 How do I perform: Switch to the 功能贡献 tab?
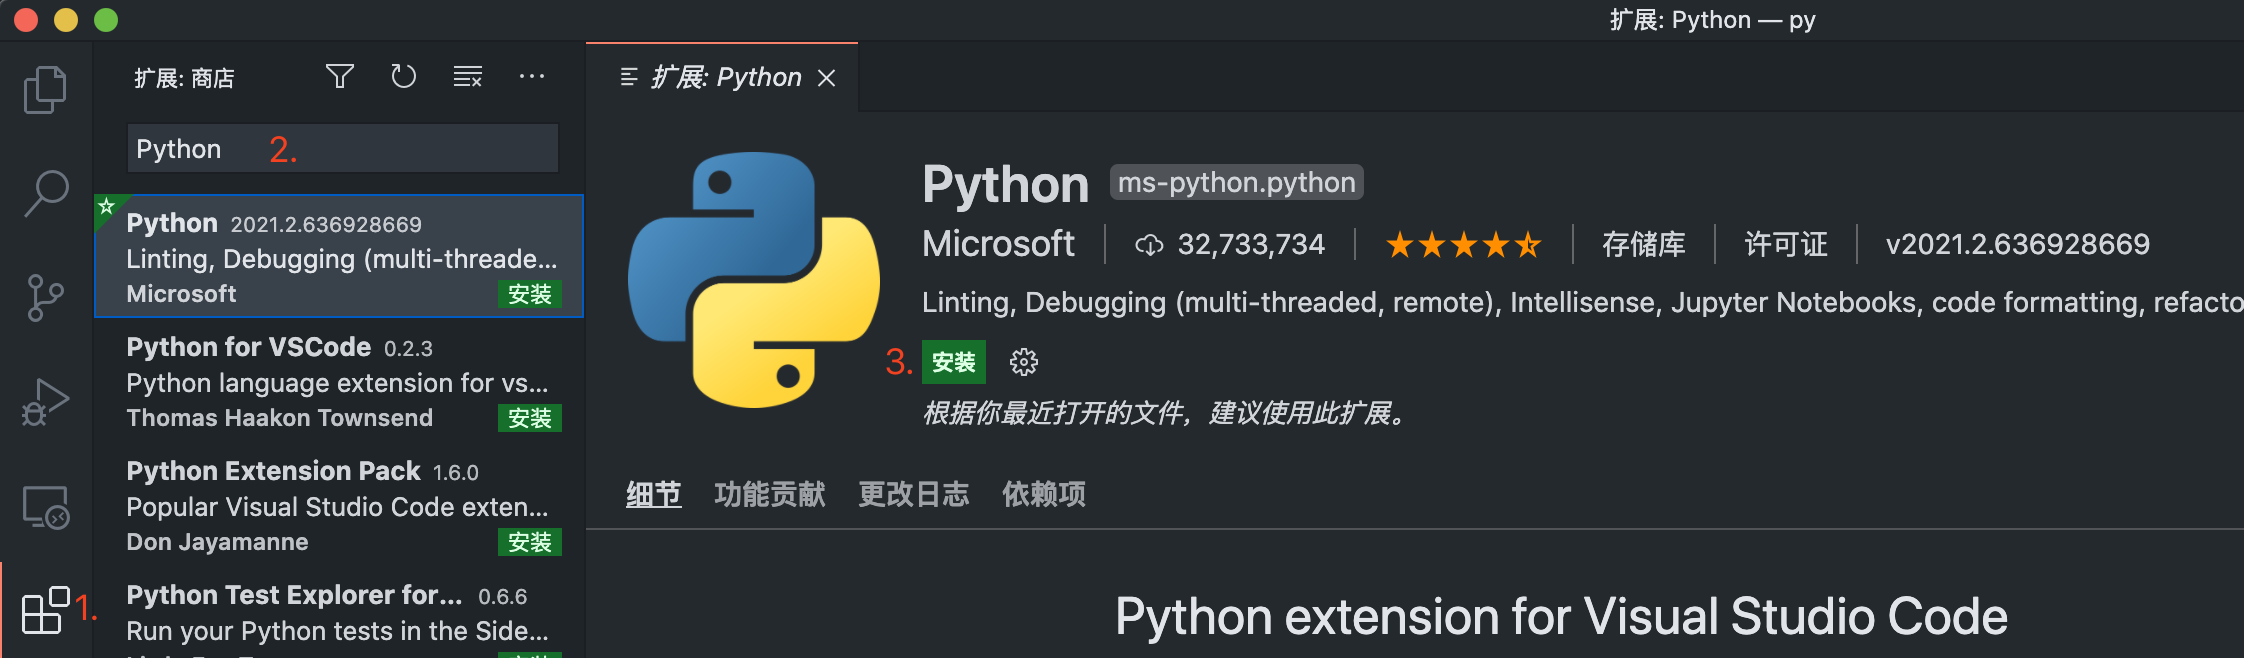[770, 494]
